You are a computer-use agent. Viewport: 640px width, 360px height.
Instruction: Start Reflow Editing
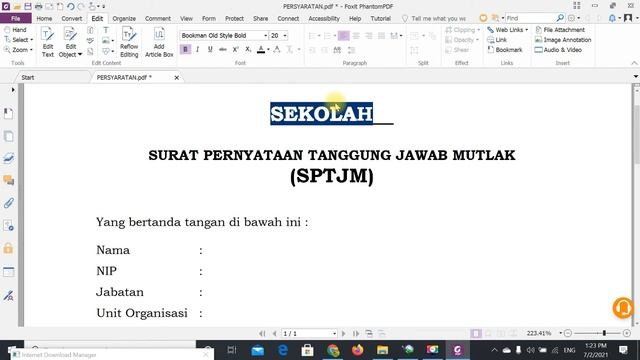tap(129, 43)
